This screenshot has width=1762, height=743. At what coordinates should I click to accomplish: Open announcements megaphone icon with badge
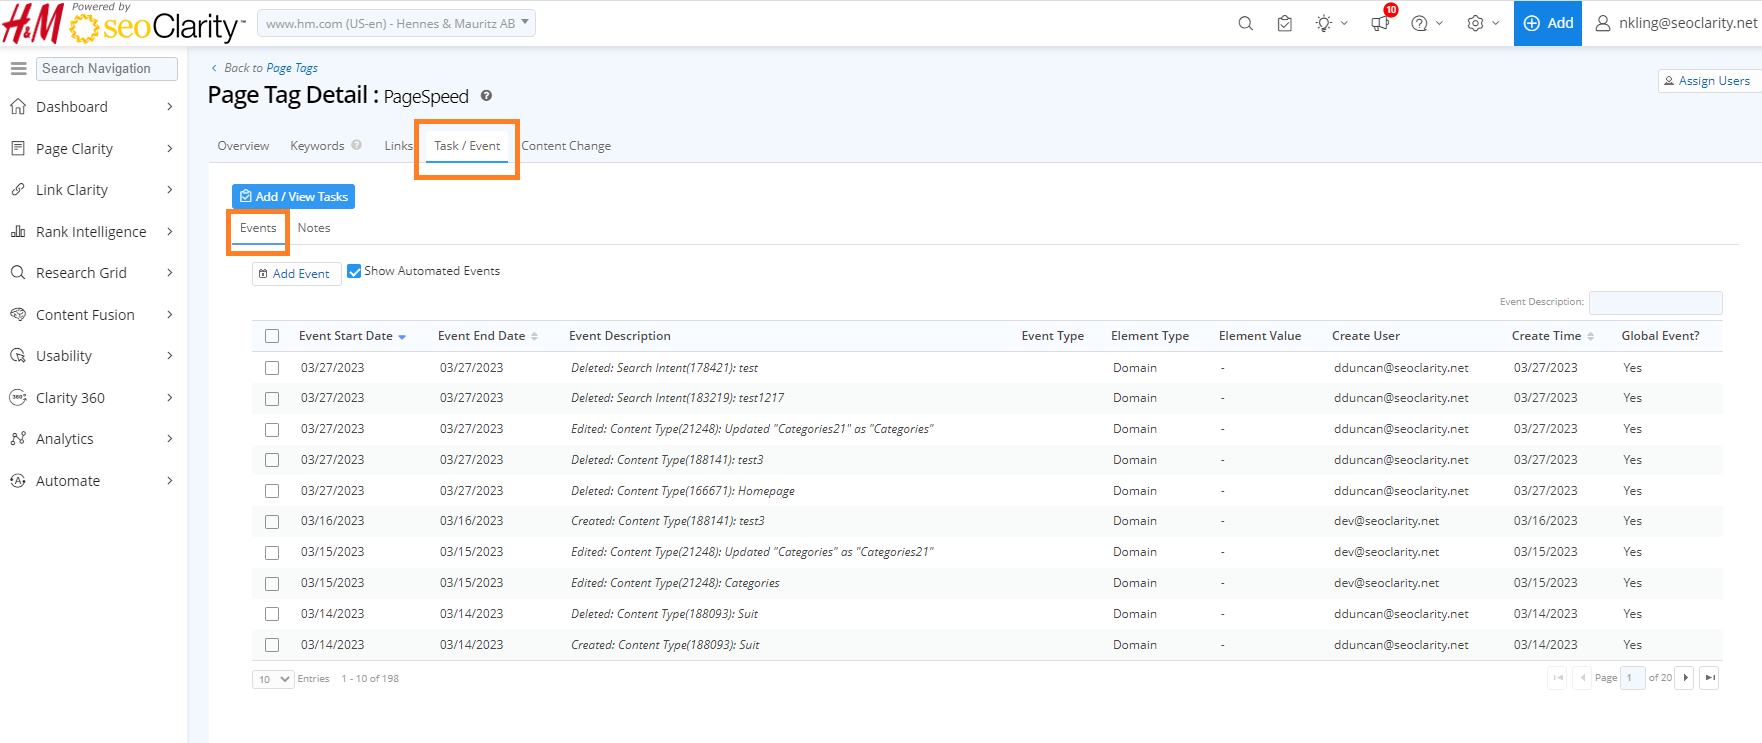[x=1380, y=23]
